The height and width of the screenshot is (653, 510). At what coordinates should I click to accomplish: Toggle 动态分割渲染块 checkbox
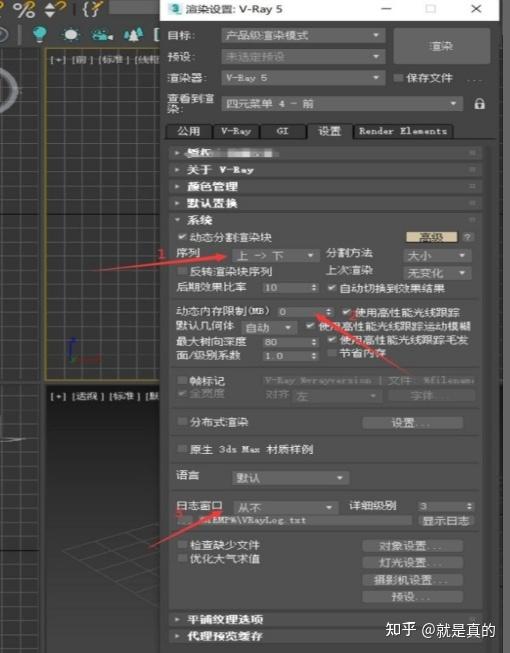182,237
